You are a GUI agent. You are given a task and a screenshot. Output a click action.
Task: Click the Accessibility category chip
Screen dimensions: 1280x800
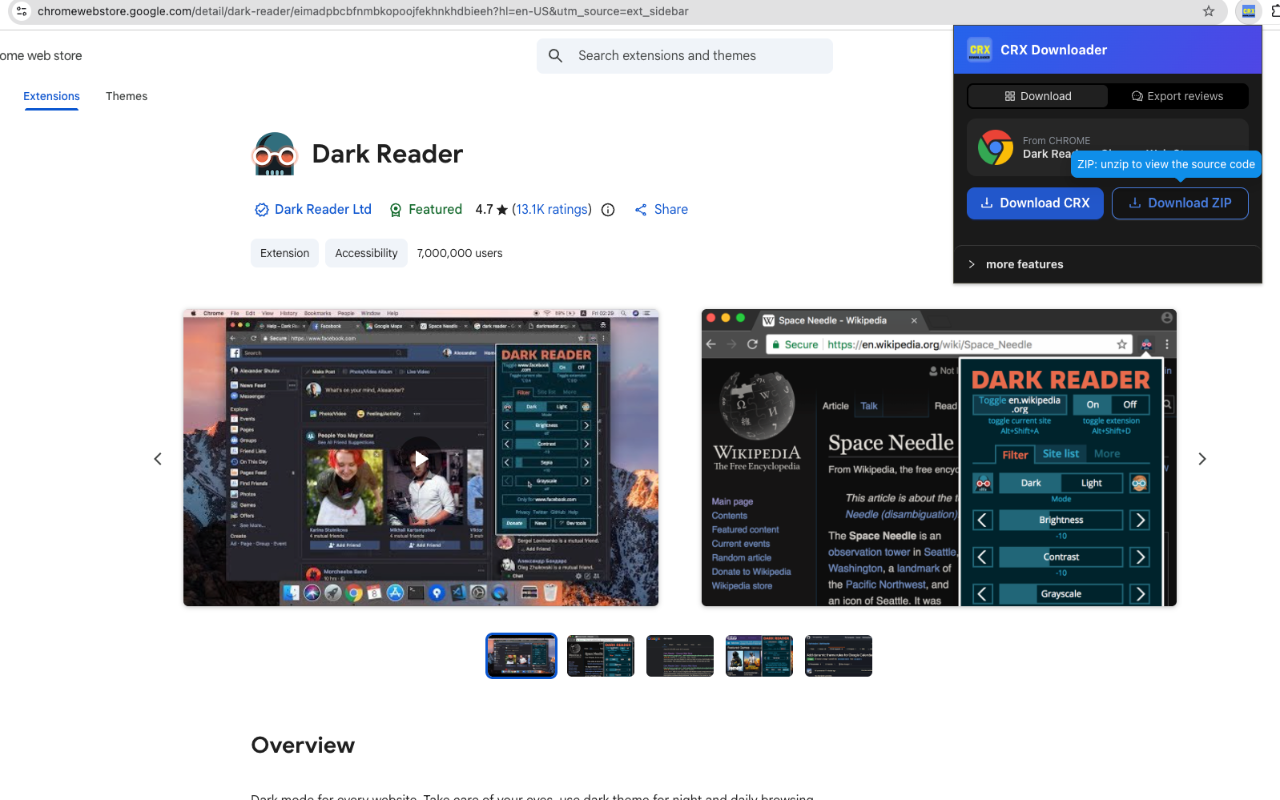coord(366,253)
